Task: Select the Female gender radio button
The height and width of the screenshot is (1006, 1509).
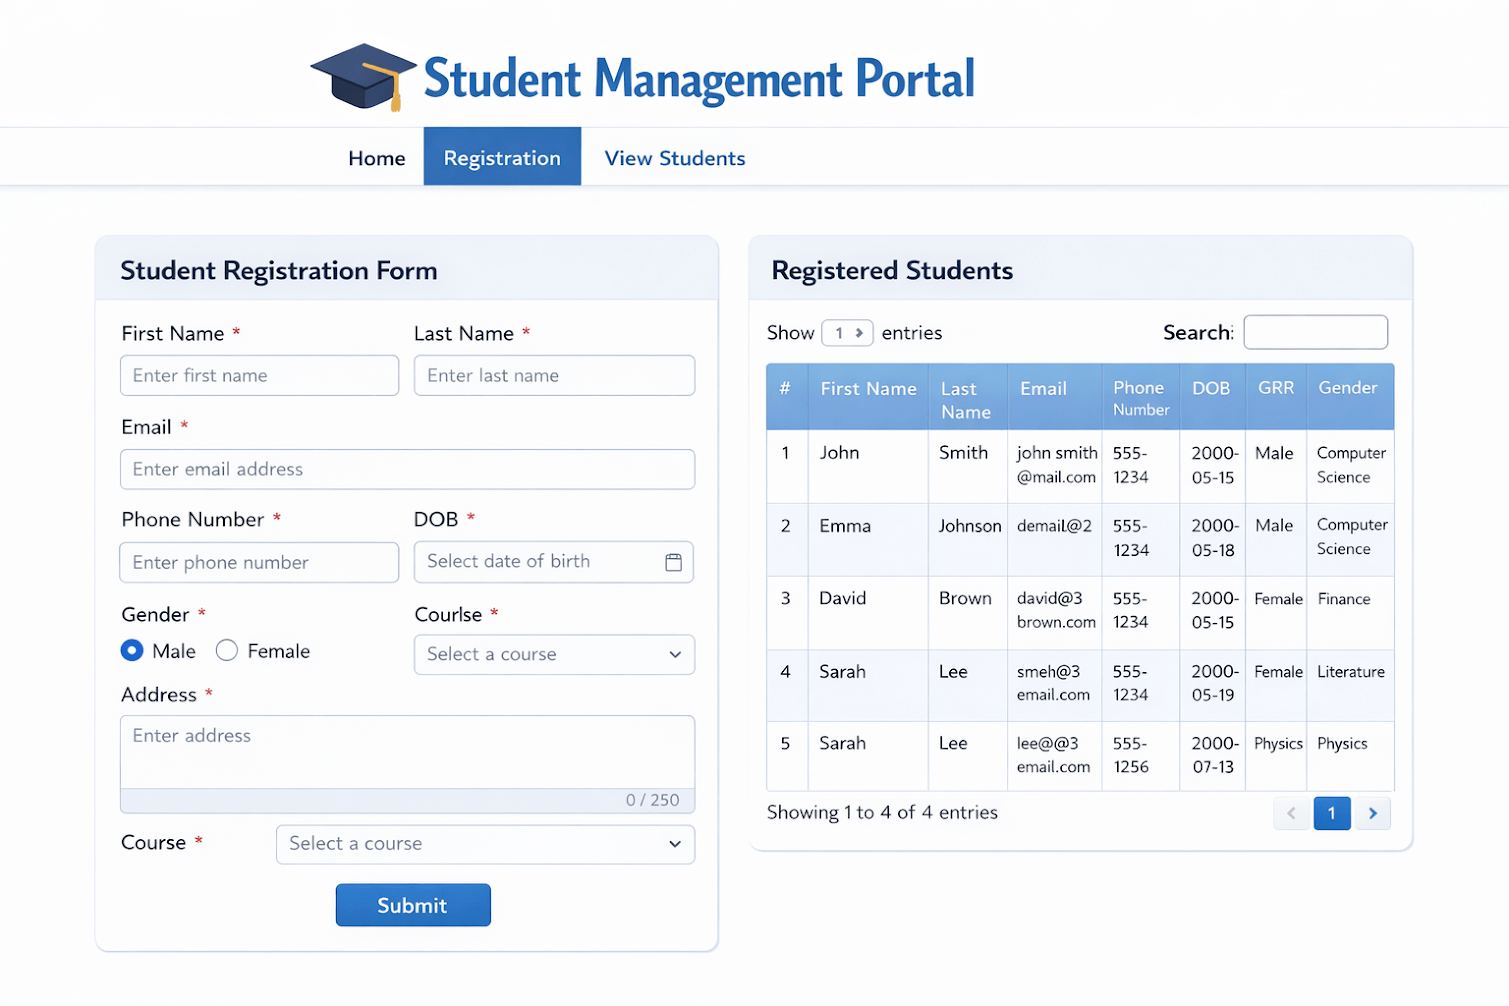Action: click(x=227, y=651)
